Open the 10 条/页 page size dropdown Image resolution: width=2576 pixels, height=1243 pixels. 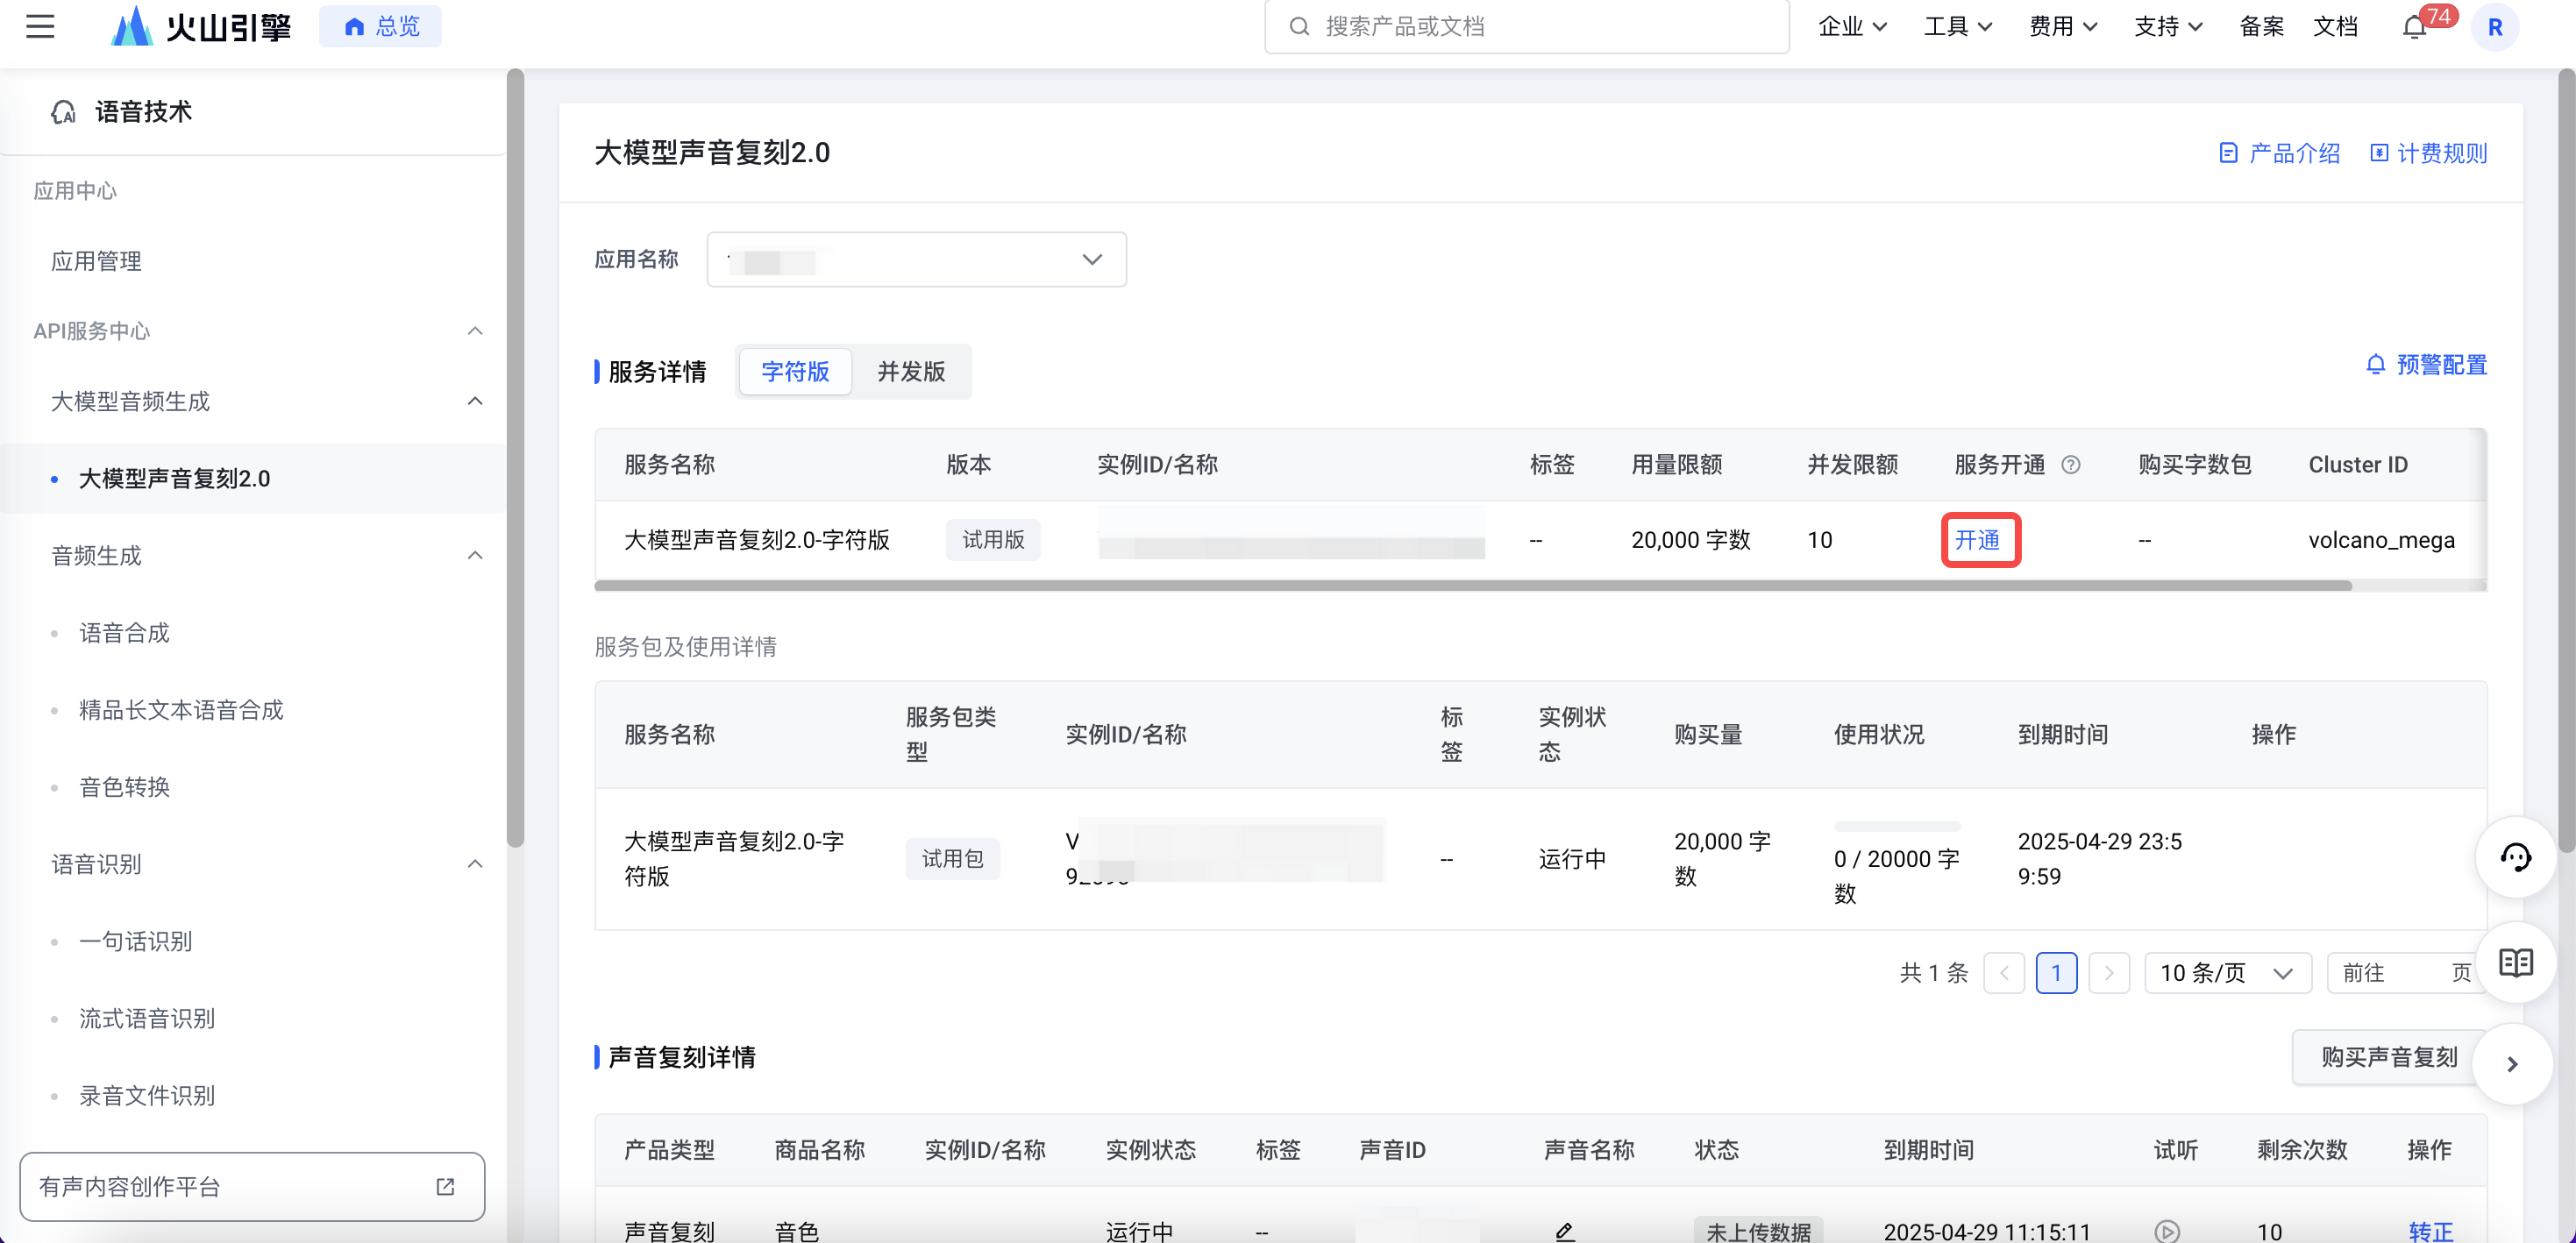(2227, 972)
